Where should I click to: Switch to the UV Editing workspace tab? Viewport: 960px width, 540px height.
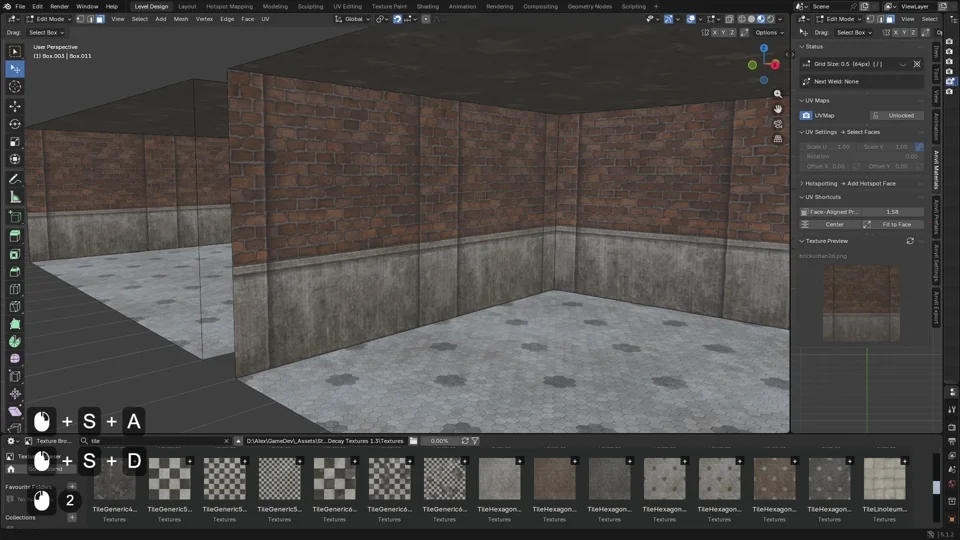click(347, 6)
